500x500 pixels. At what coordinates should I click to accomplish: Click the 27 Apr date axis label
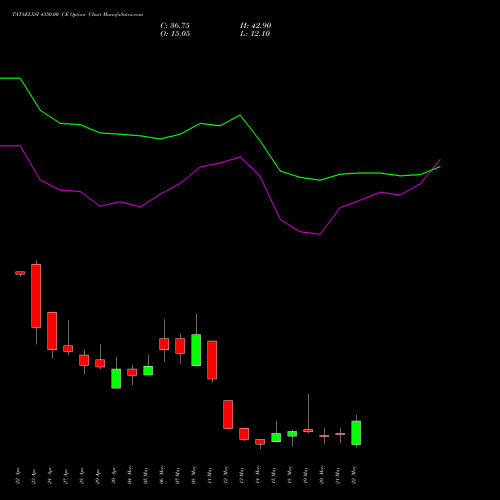[66, 476]
